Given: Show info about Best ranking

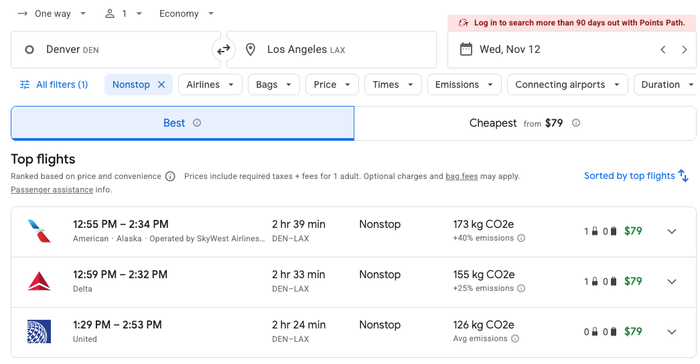Looking at the screenshot, I should [x=197, y=123].
